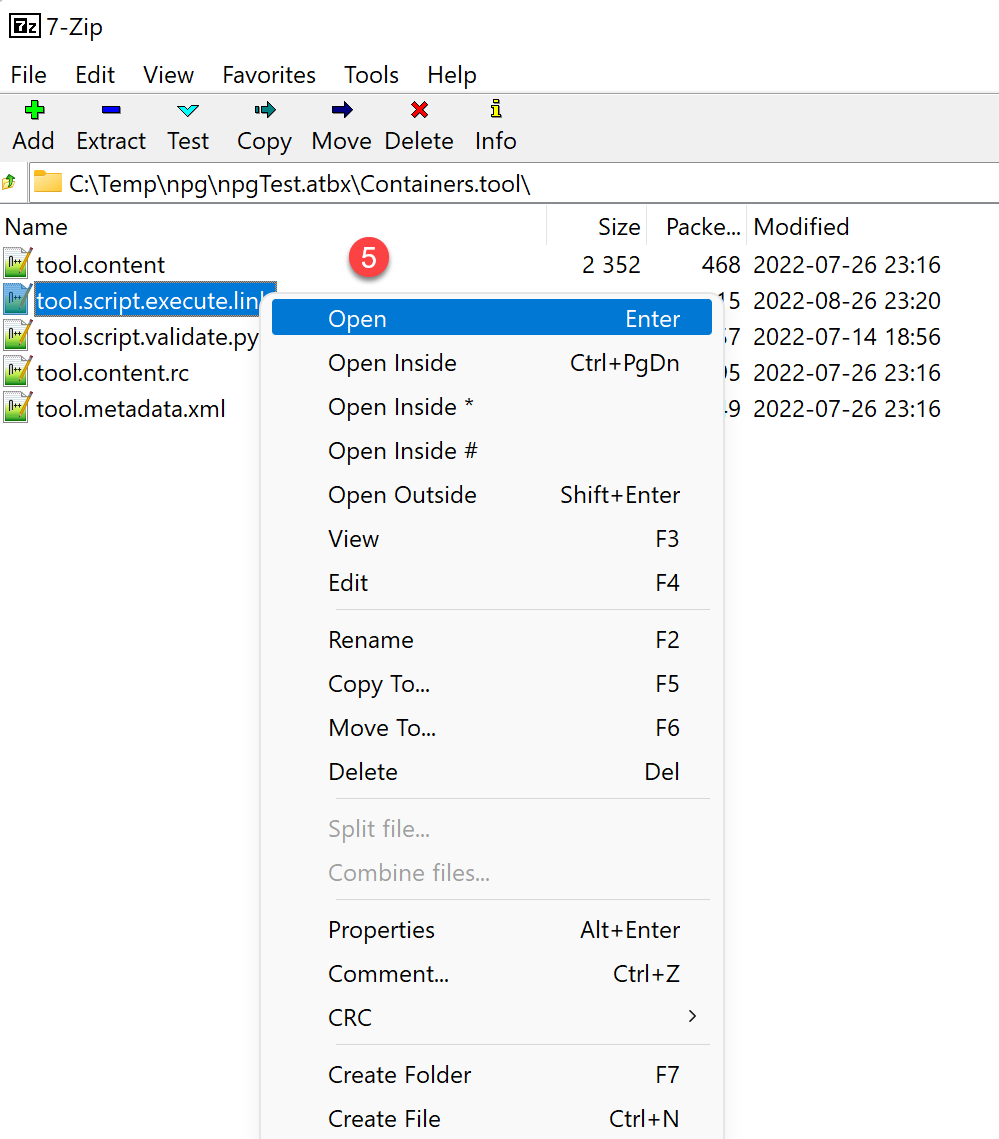Choose Properties in context menu
Viewport: 999px width, 1139px height.
pyautogui.click(x=492, y=930)
